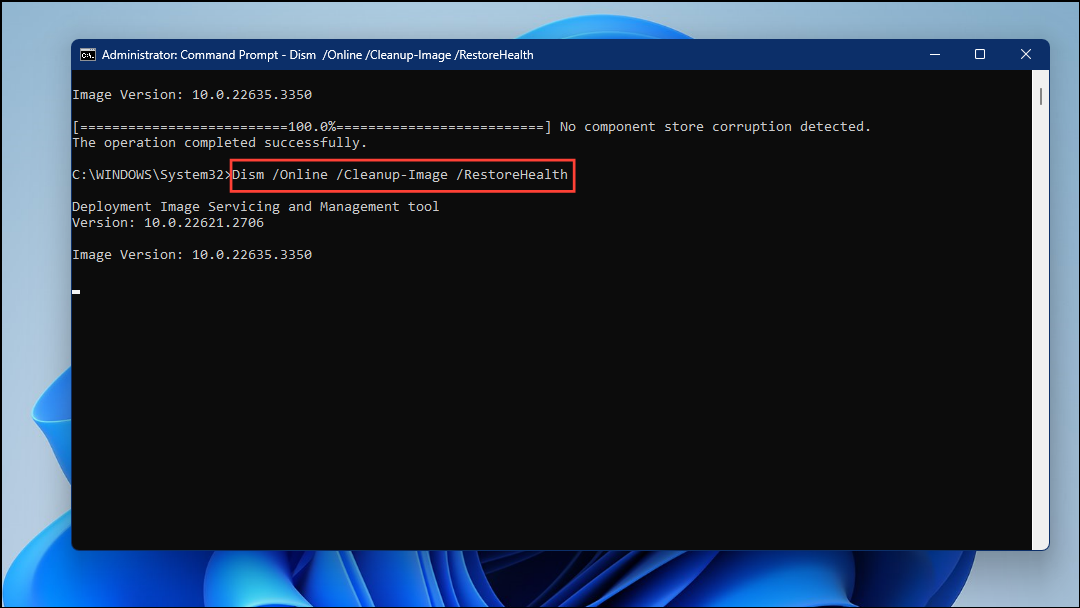
Task: Maximize the Command Prompt window
Action: click(x=980, y=54)
